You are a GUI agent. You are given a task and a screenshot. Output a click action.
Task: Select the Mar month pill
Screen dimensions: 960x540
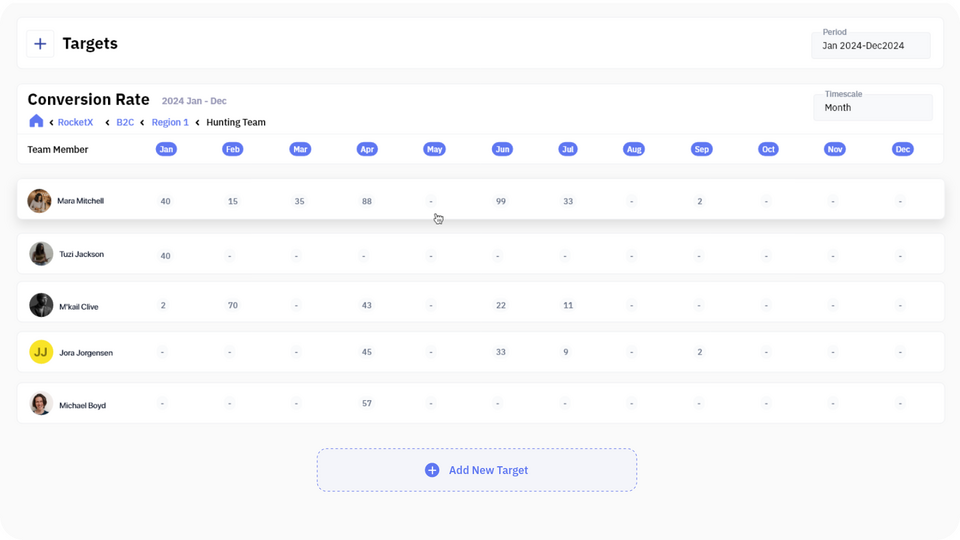(x=300, y=149)
